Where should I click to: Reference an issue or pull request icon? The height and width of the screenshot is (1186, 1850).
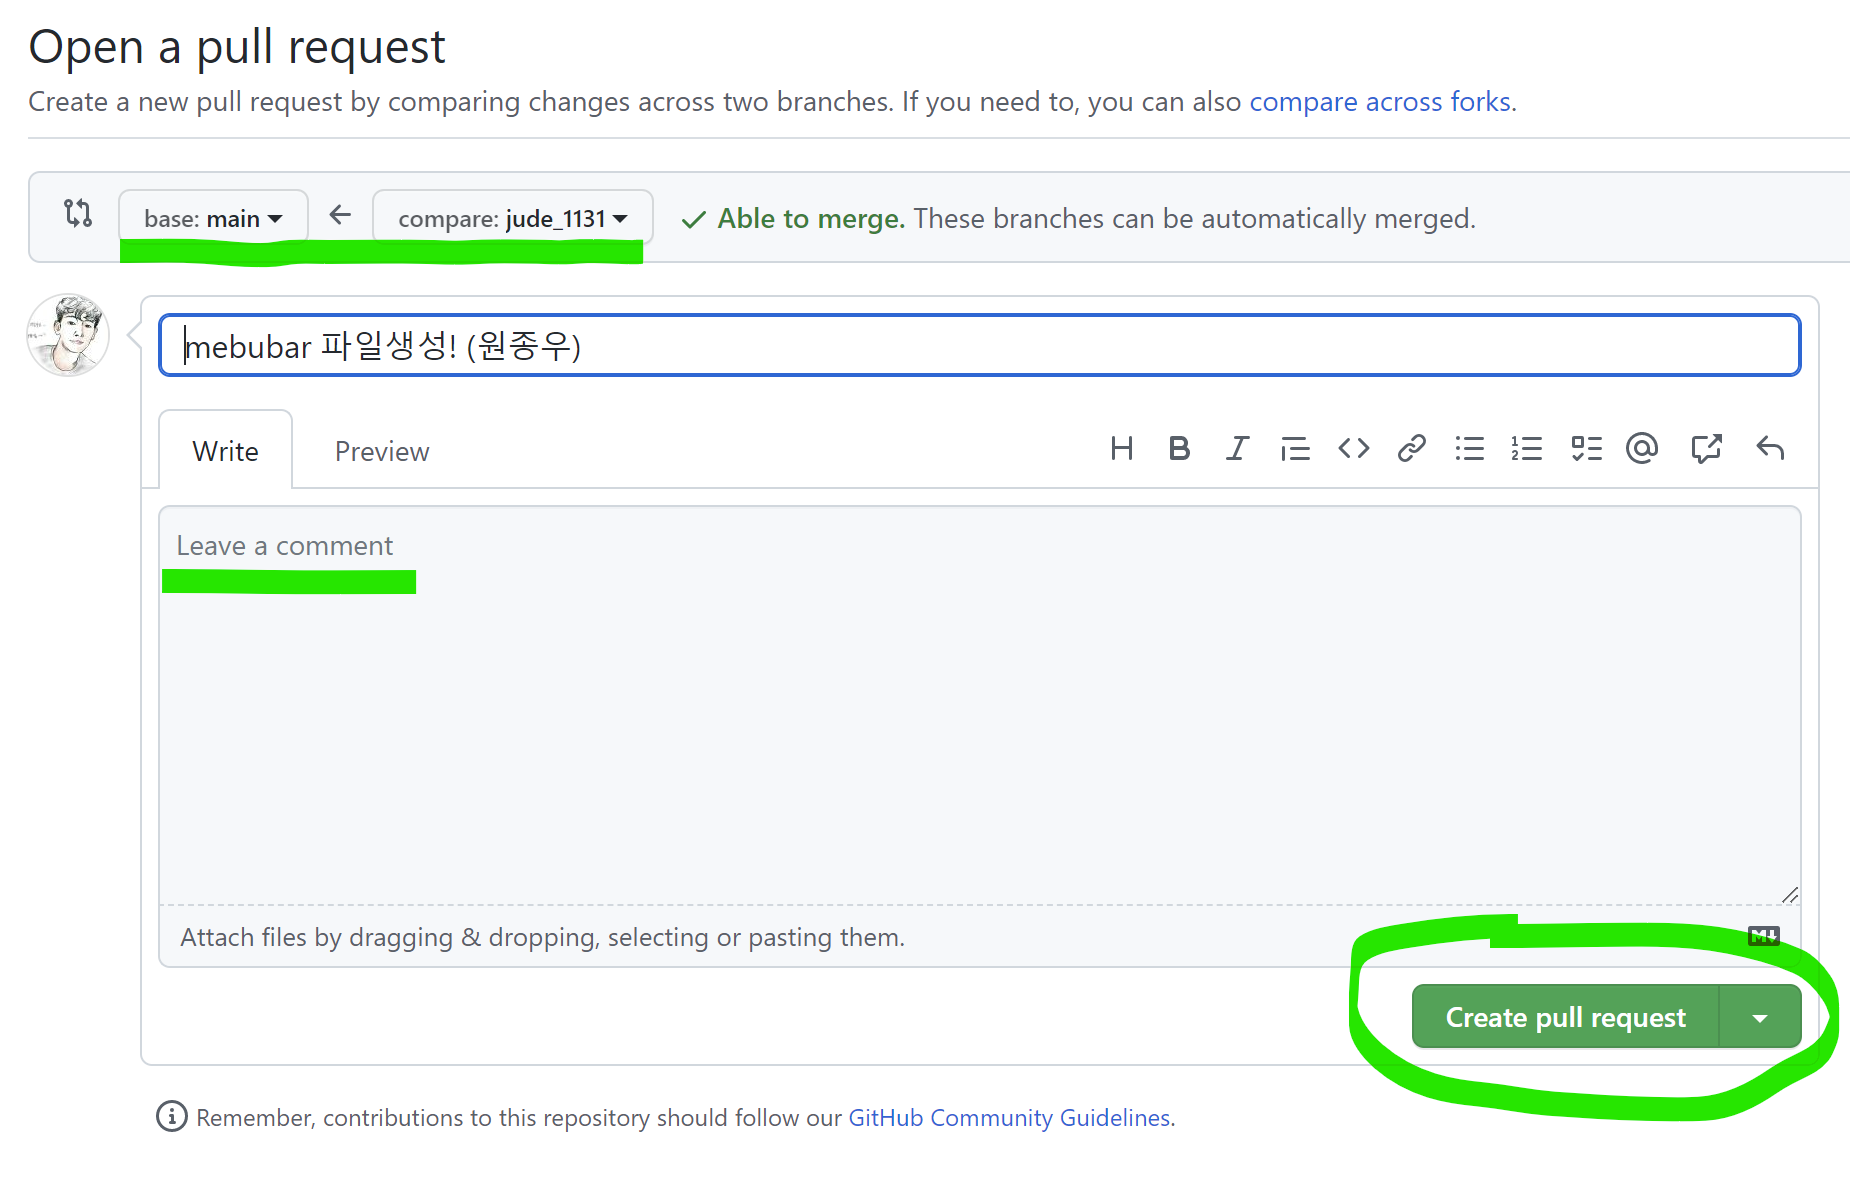(x=1706, y=449)
